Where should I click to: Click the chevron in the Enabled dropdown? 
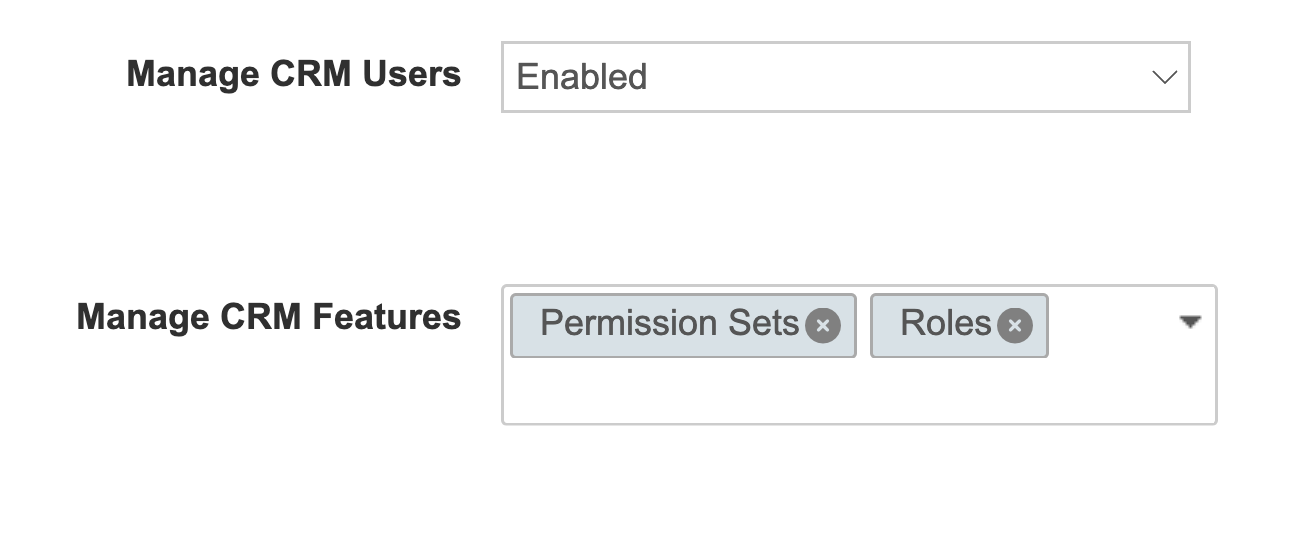pyautogui.click(x=1164, y=77)
